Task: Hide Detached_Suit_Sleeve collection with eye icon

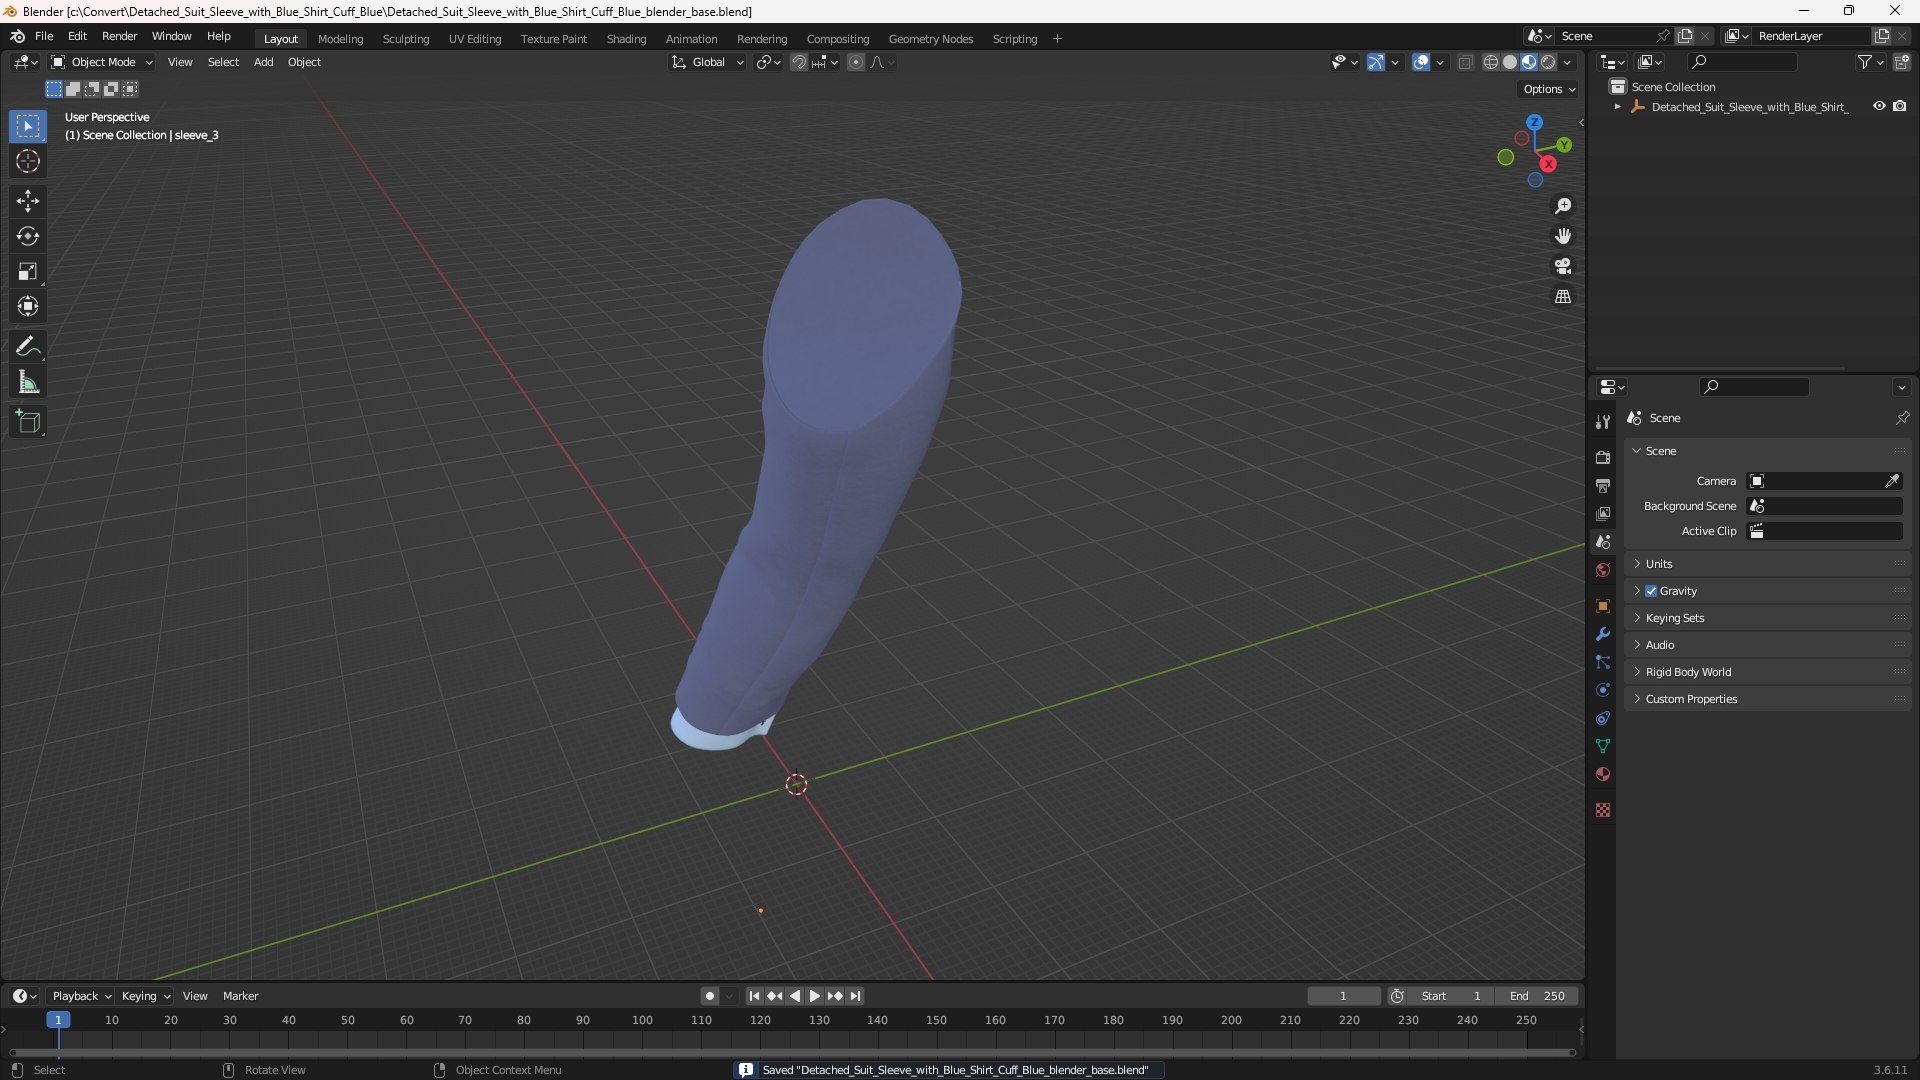Action: (x=1879, y=106)
